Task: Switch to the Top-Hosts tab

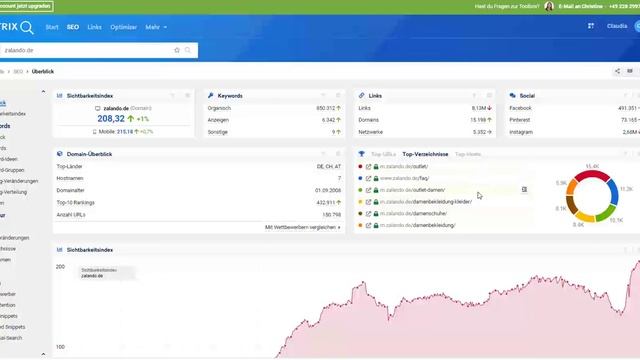Action: (x=468, y=154)
